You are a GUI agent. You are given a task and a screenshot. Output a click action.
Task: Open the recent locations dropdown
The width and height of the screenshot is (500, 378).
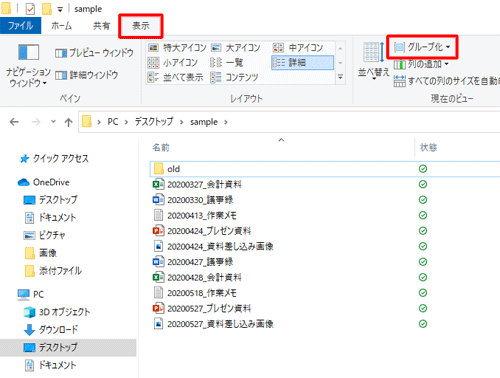[53, 122]
